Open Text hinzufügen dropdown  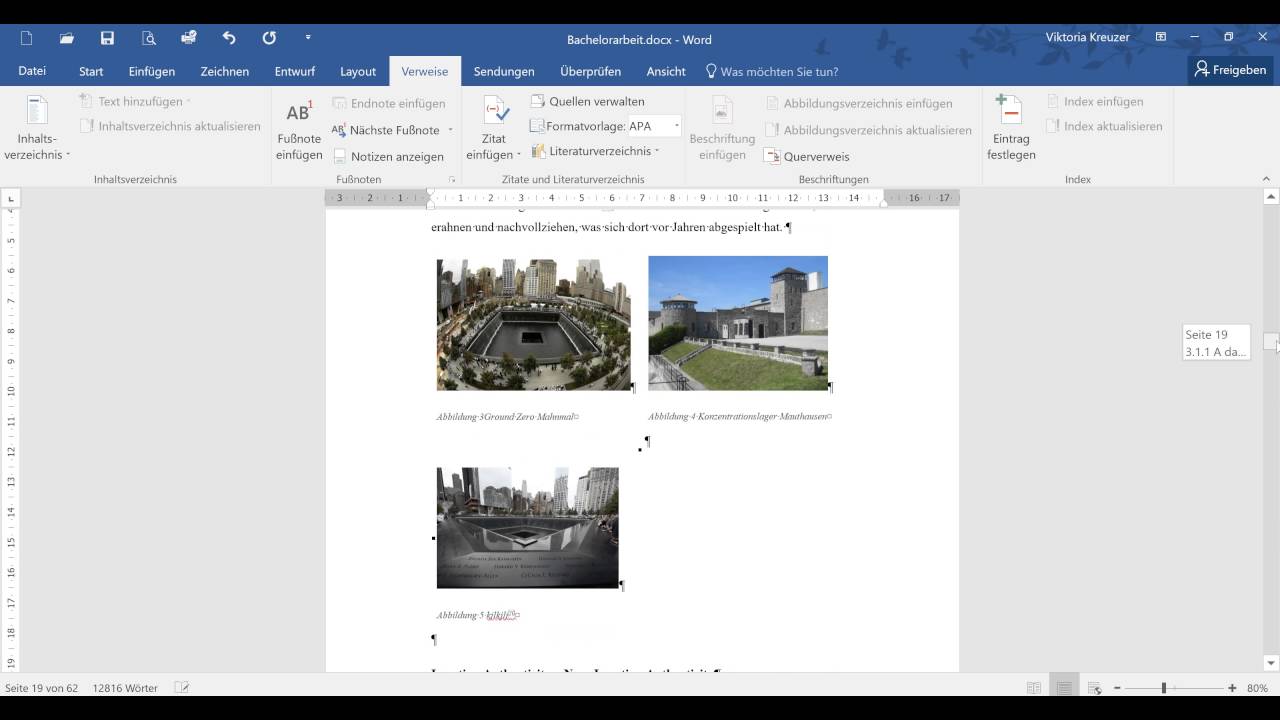(x=135, y=101)
